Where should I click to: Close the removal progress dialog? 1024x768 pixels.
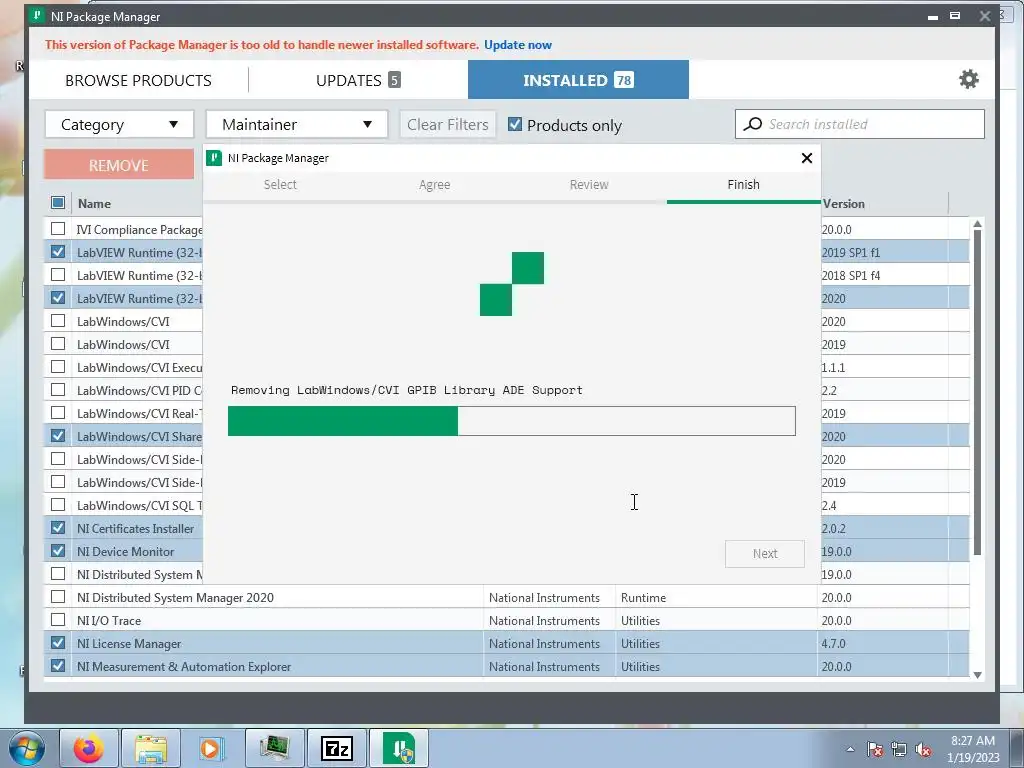coord(807,157)
